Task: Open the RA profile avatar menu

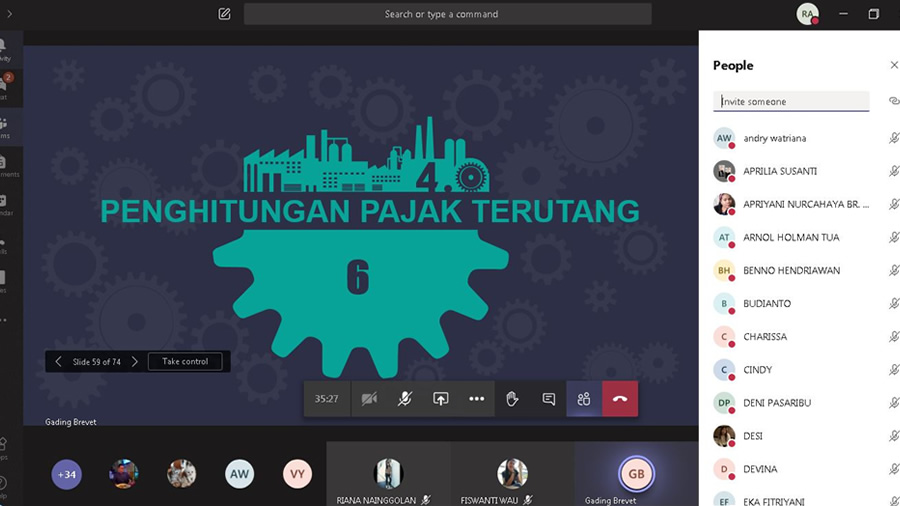Action: (x=807, y=14)
